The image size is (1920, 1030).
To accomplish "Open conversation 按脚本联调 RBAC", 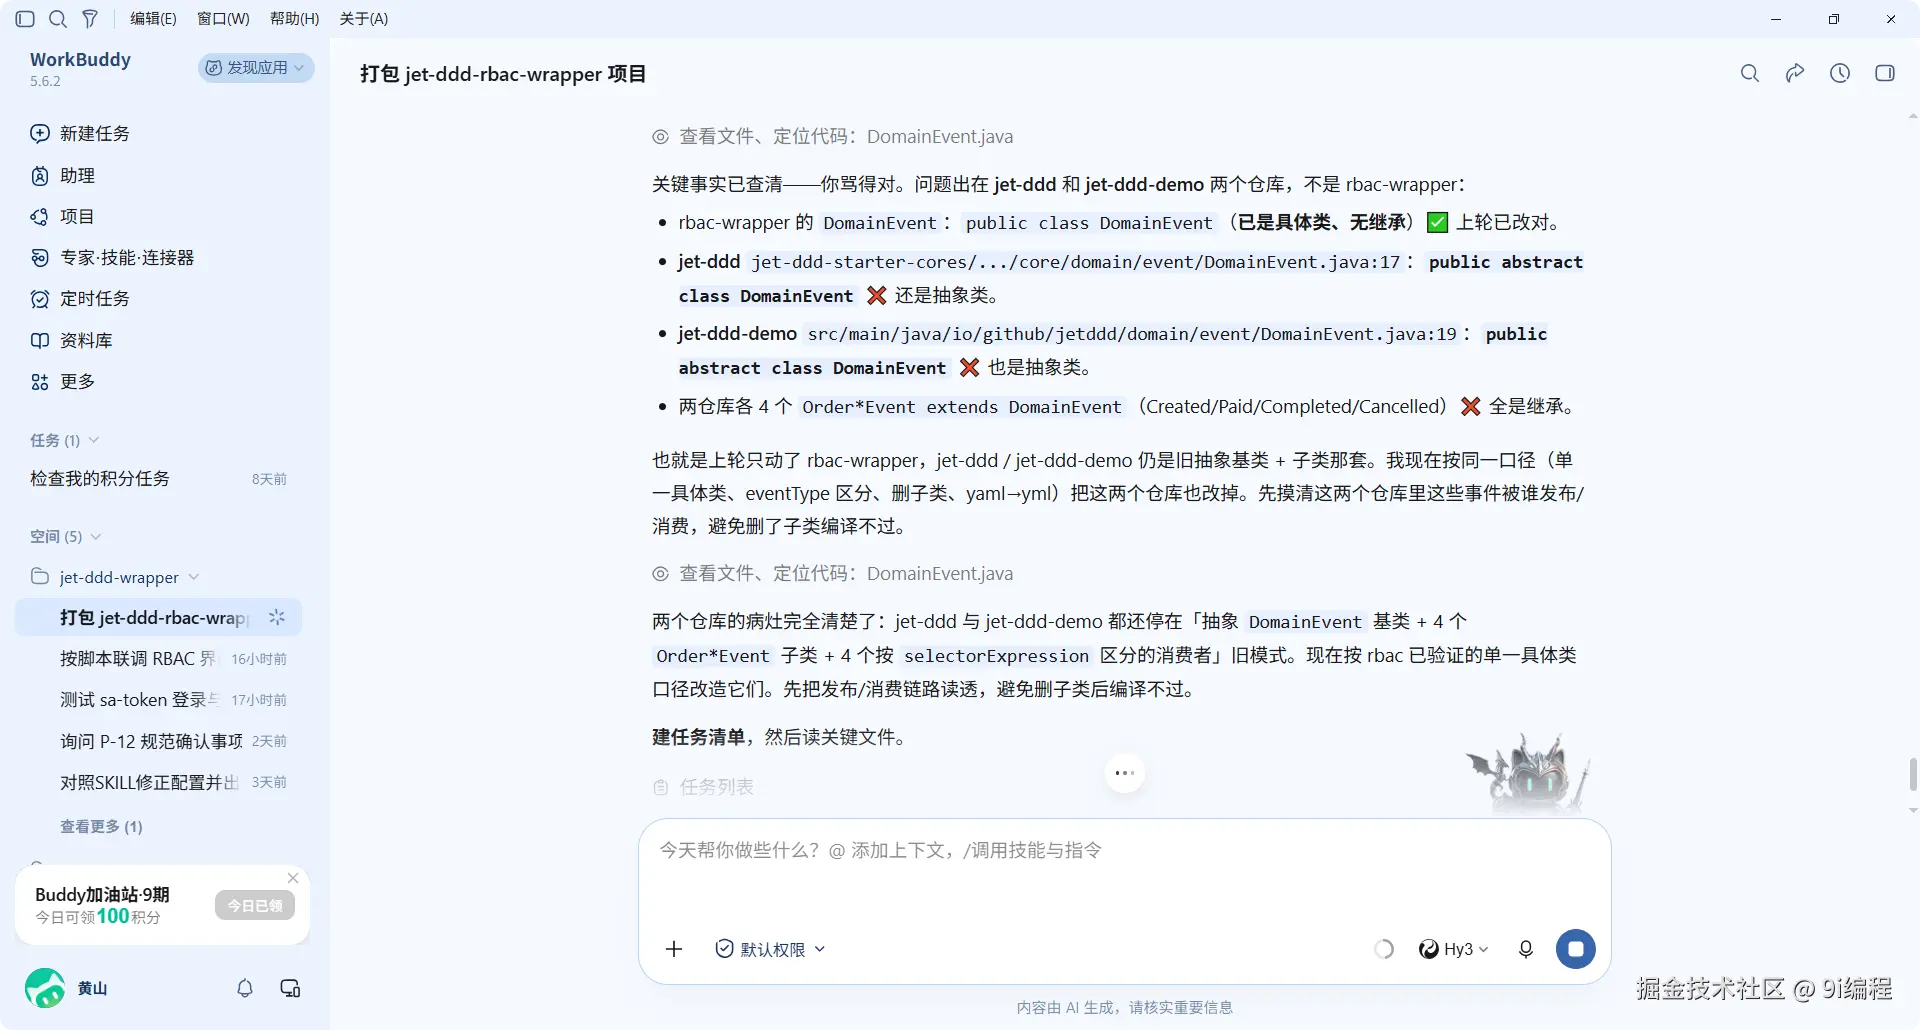I will coord(158,659).
